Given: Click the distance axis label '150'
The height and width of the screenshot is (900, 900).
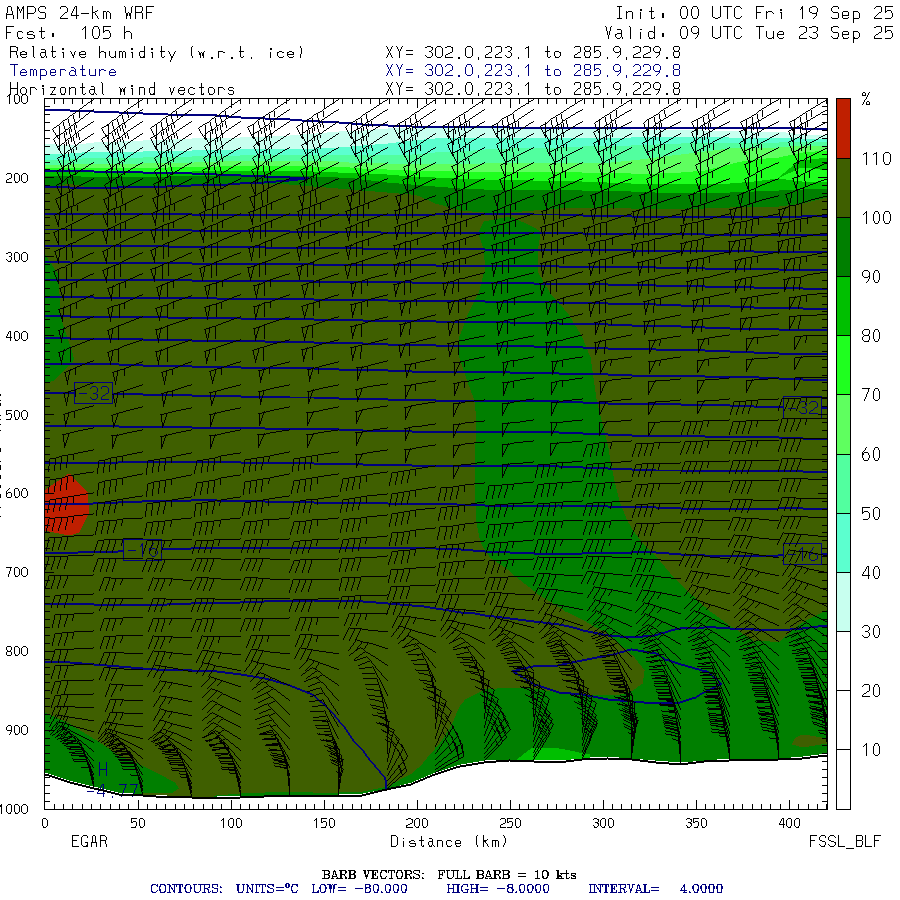Looking at the screenshot, I should [x=324, y=824].
